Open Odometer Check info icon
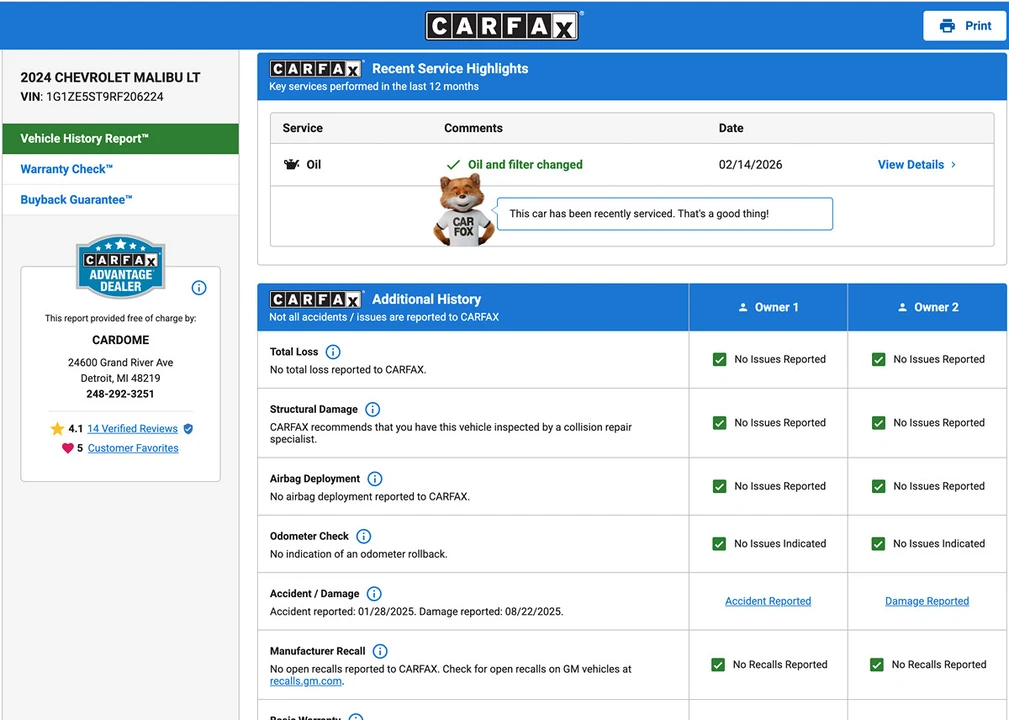 [x=364, y=536]
